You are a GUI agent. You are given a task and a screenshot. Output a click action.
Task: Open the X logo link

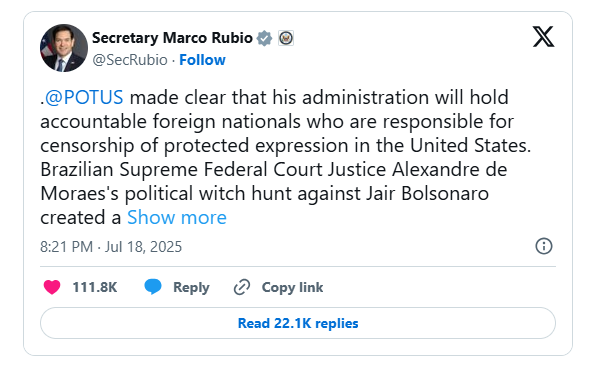coord(543,37)
